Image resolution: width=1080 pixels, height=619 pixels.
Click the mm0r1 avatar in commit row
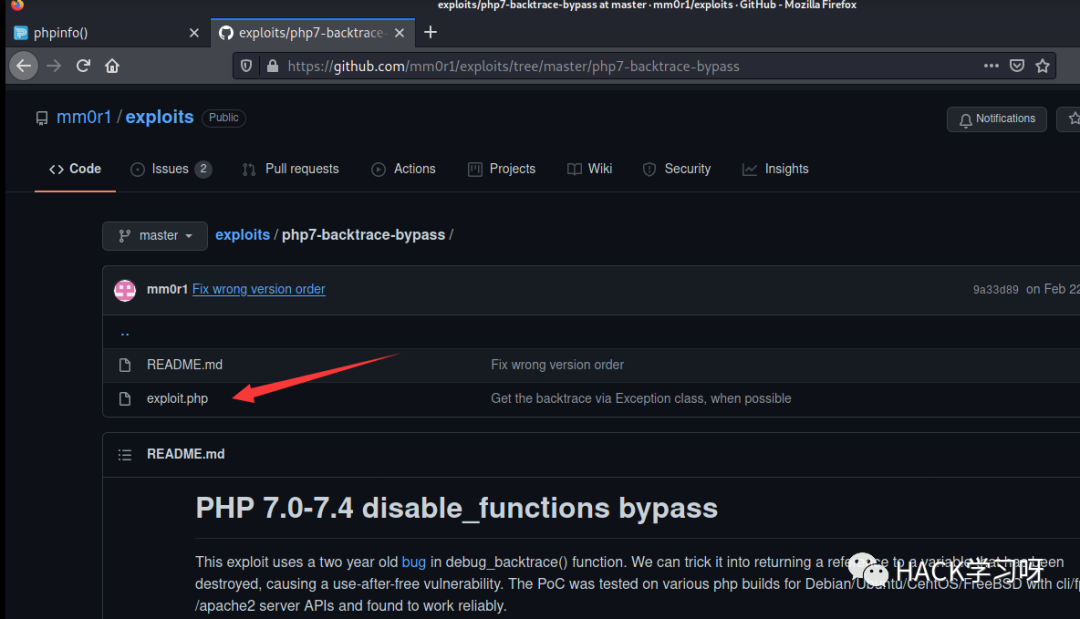click(125, 290)
